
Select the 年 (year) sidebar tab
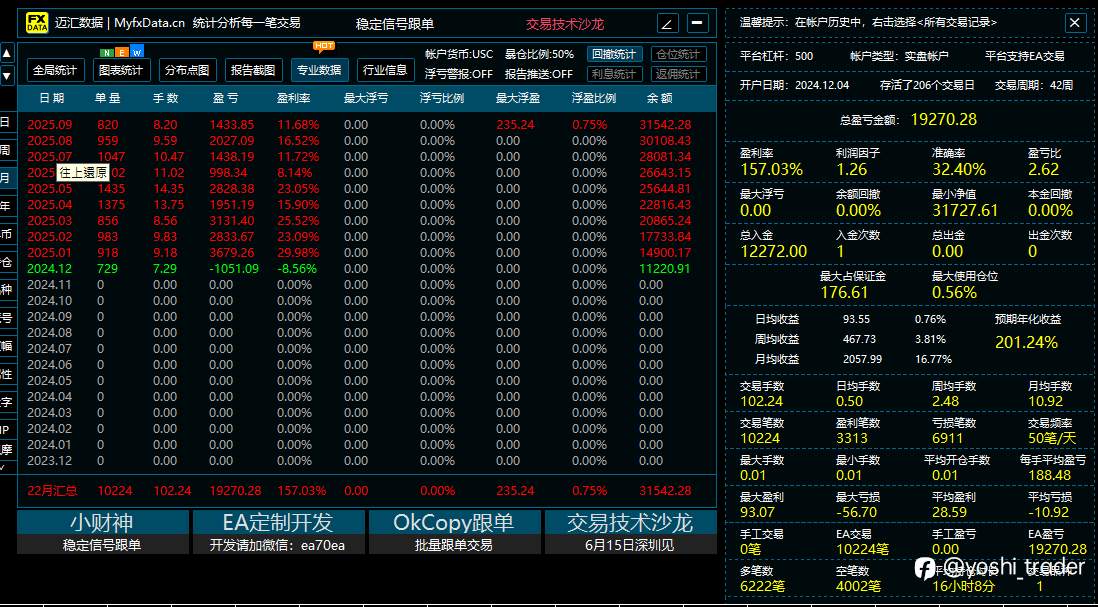point(6,206)
